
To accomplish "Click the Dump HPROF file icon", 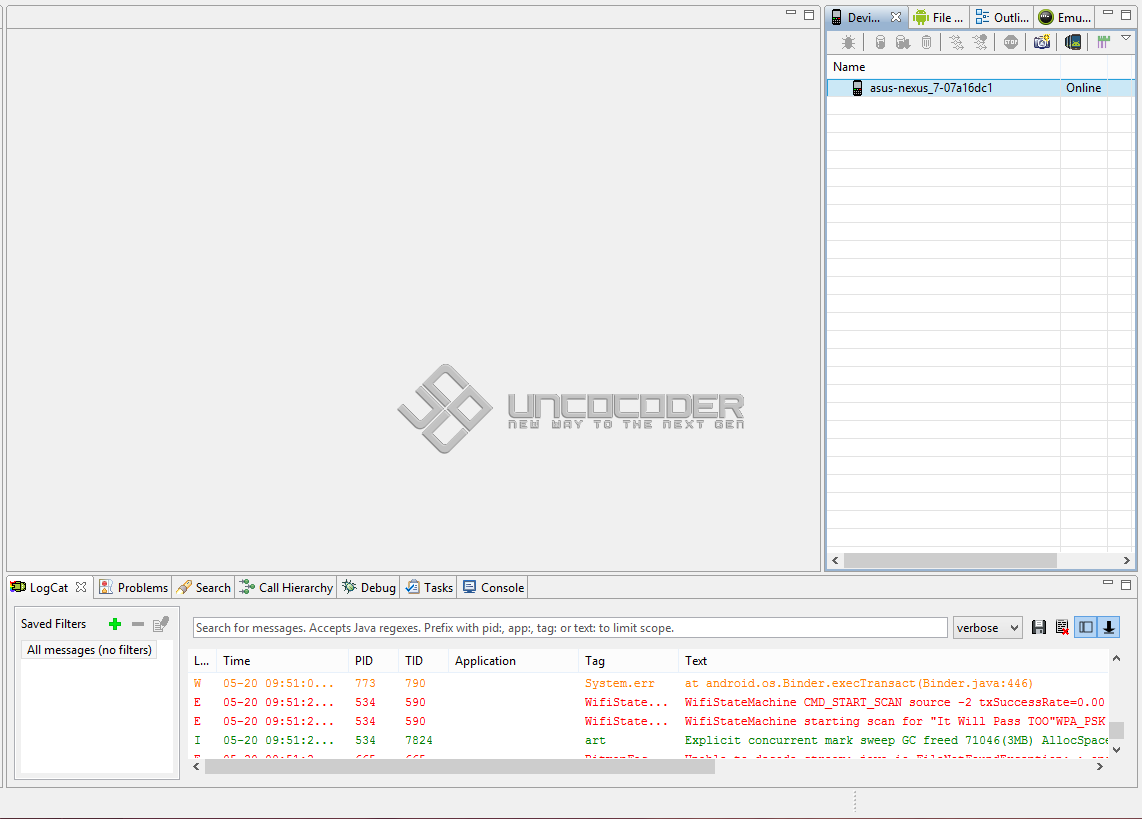I will pyautogui.click(x=903, y=42).
